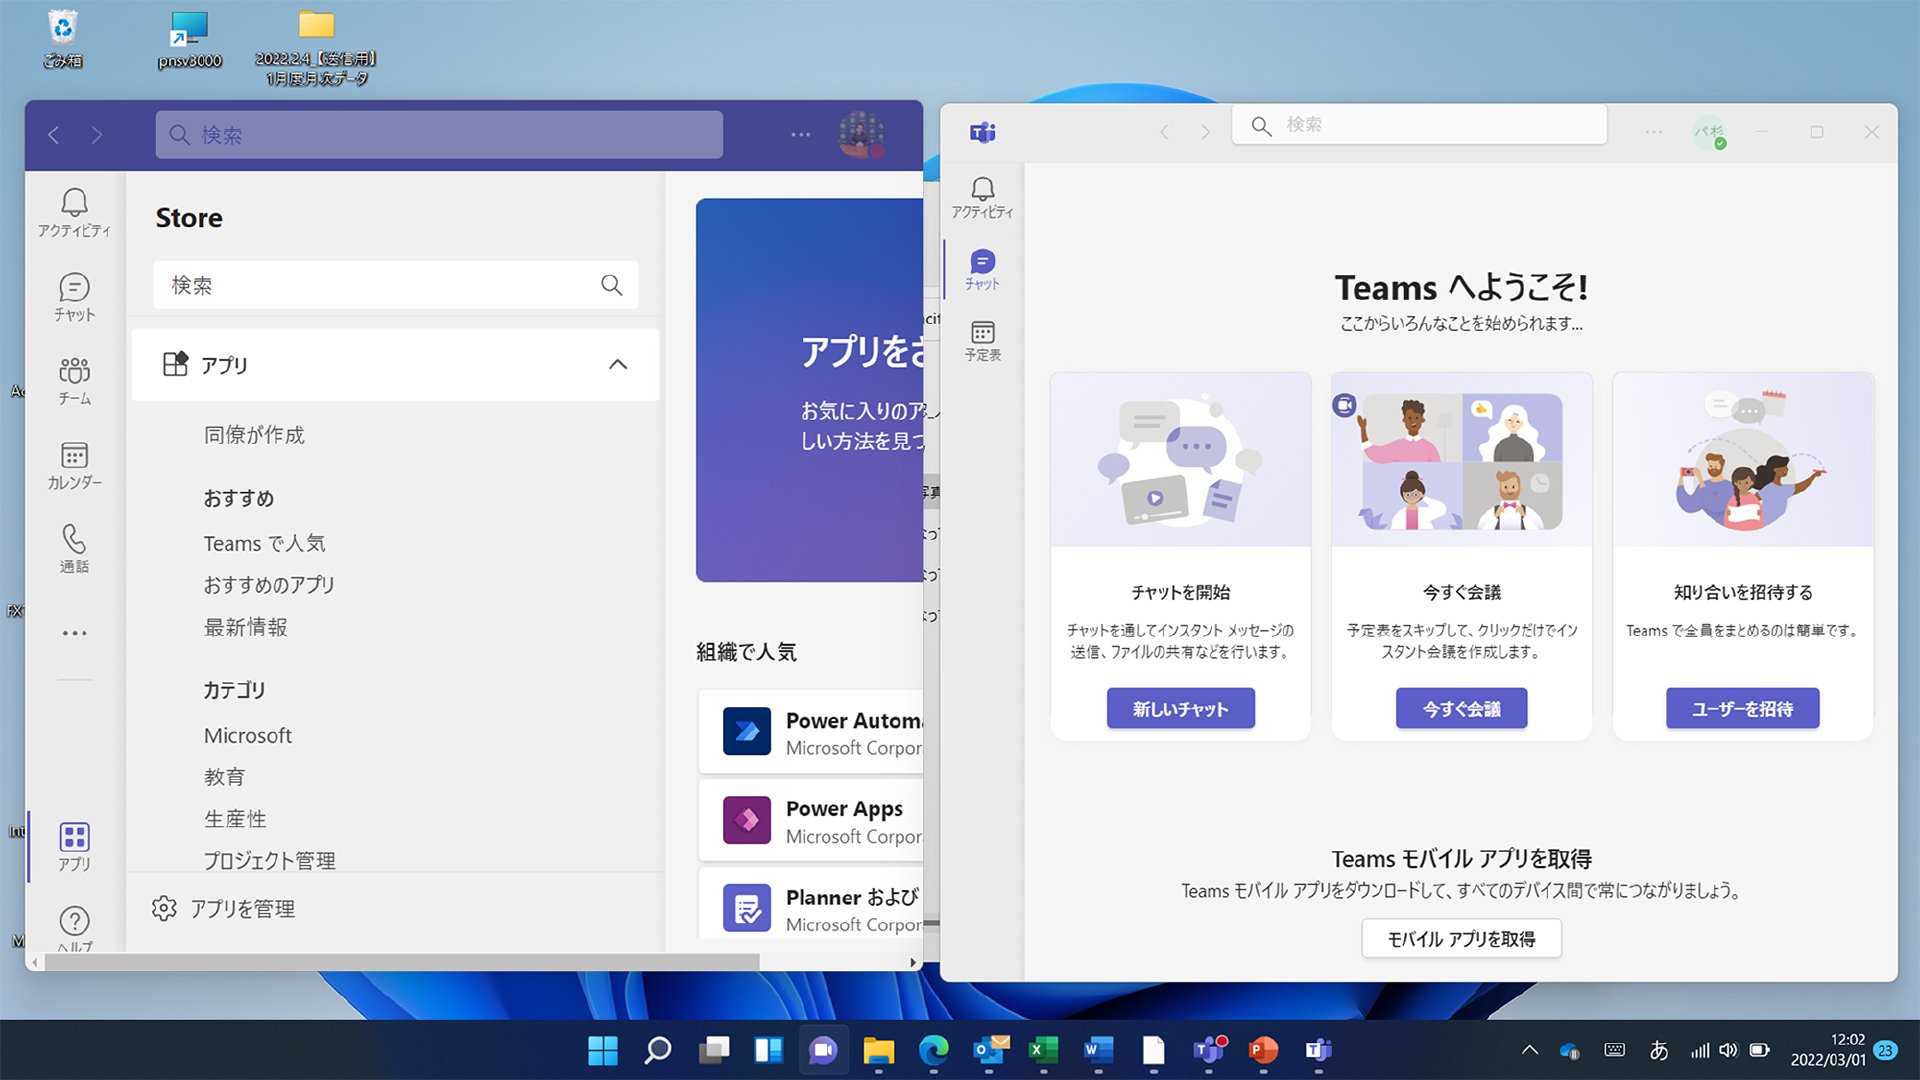Click search box in welcome Teams window
Image resolution: width=1920 pixels, height=1080 pixels.
tap(1419, 125)
